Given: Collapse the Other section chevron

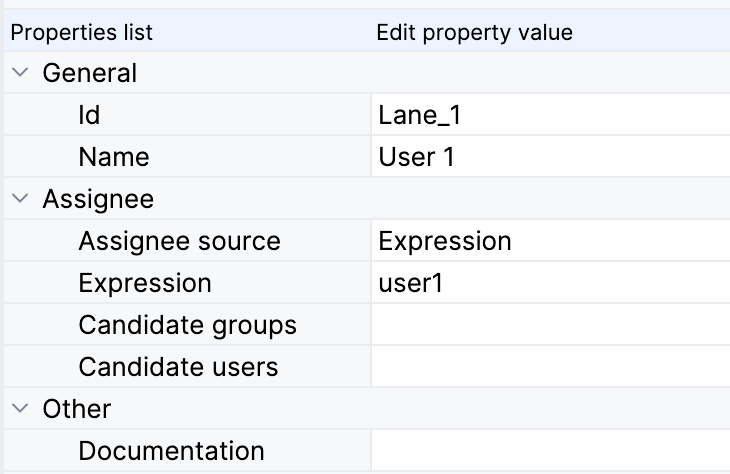Looking at the screenshot, I should [x=20, y=409].
